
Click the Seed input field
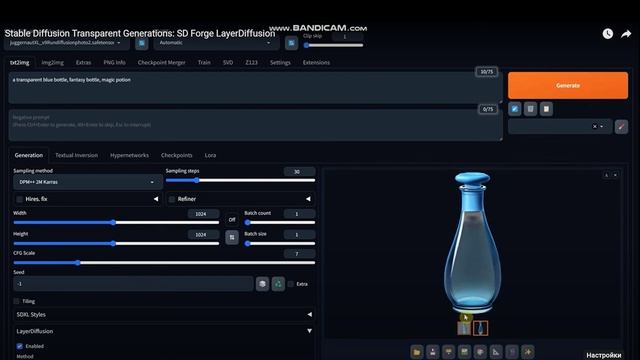[x=133, y=284]
